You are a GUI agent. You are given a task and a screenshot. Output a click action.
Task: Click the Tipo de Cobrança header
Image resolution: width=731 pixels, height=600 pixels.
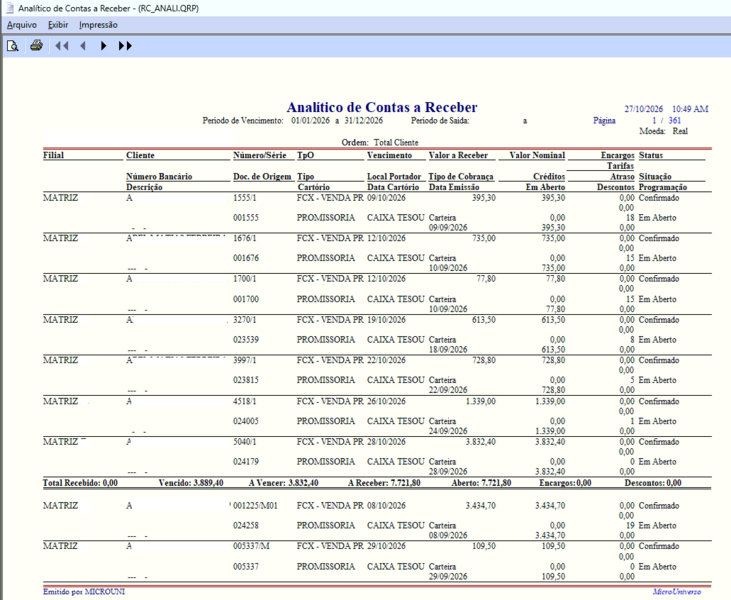click(461, 177)
